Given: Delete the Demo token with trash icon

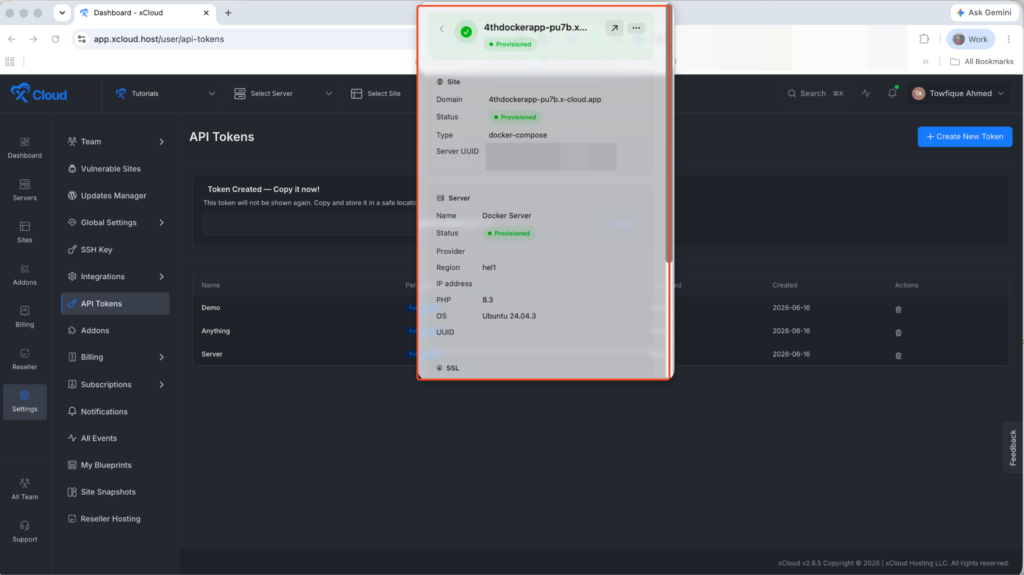Looking at the screenshot, I should click(898, 310).
